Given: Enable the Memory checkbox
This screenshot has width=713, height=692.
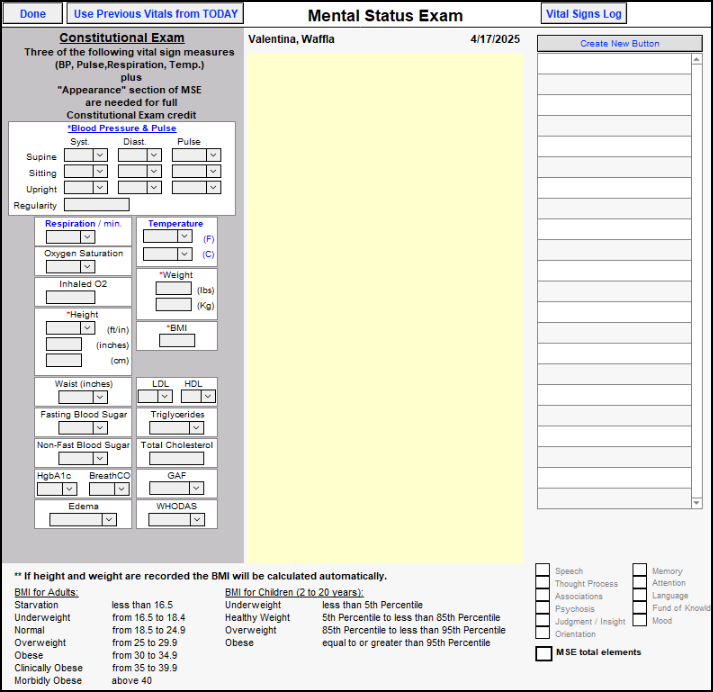Looking at the screenshot, I should pos(639,571).
